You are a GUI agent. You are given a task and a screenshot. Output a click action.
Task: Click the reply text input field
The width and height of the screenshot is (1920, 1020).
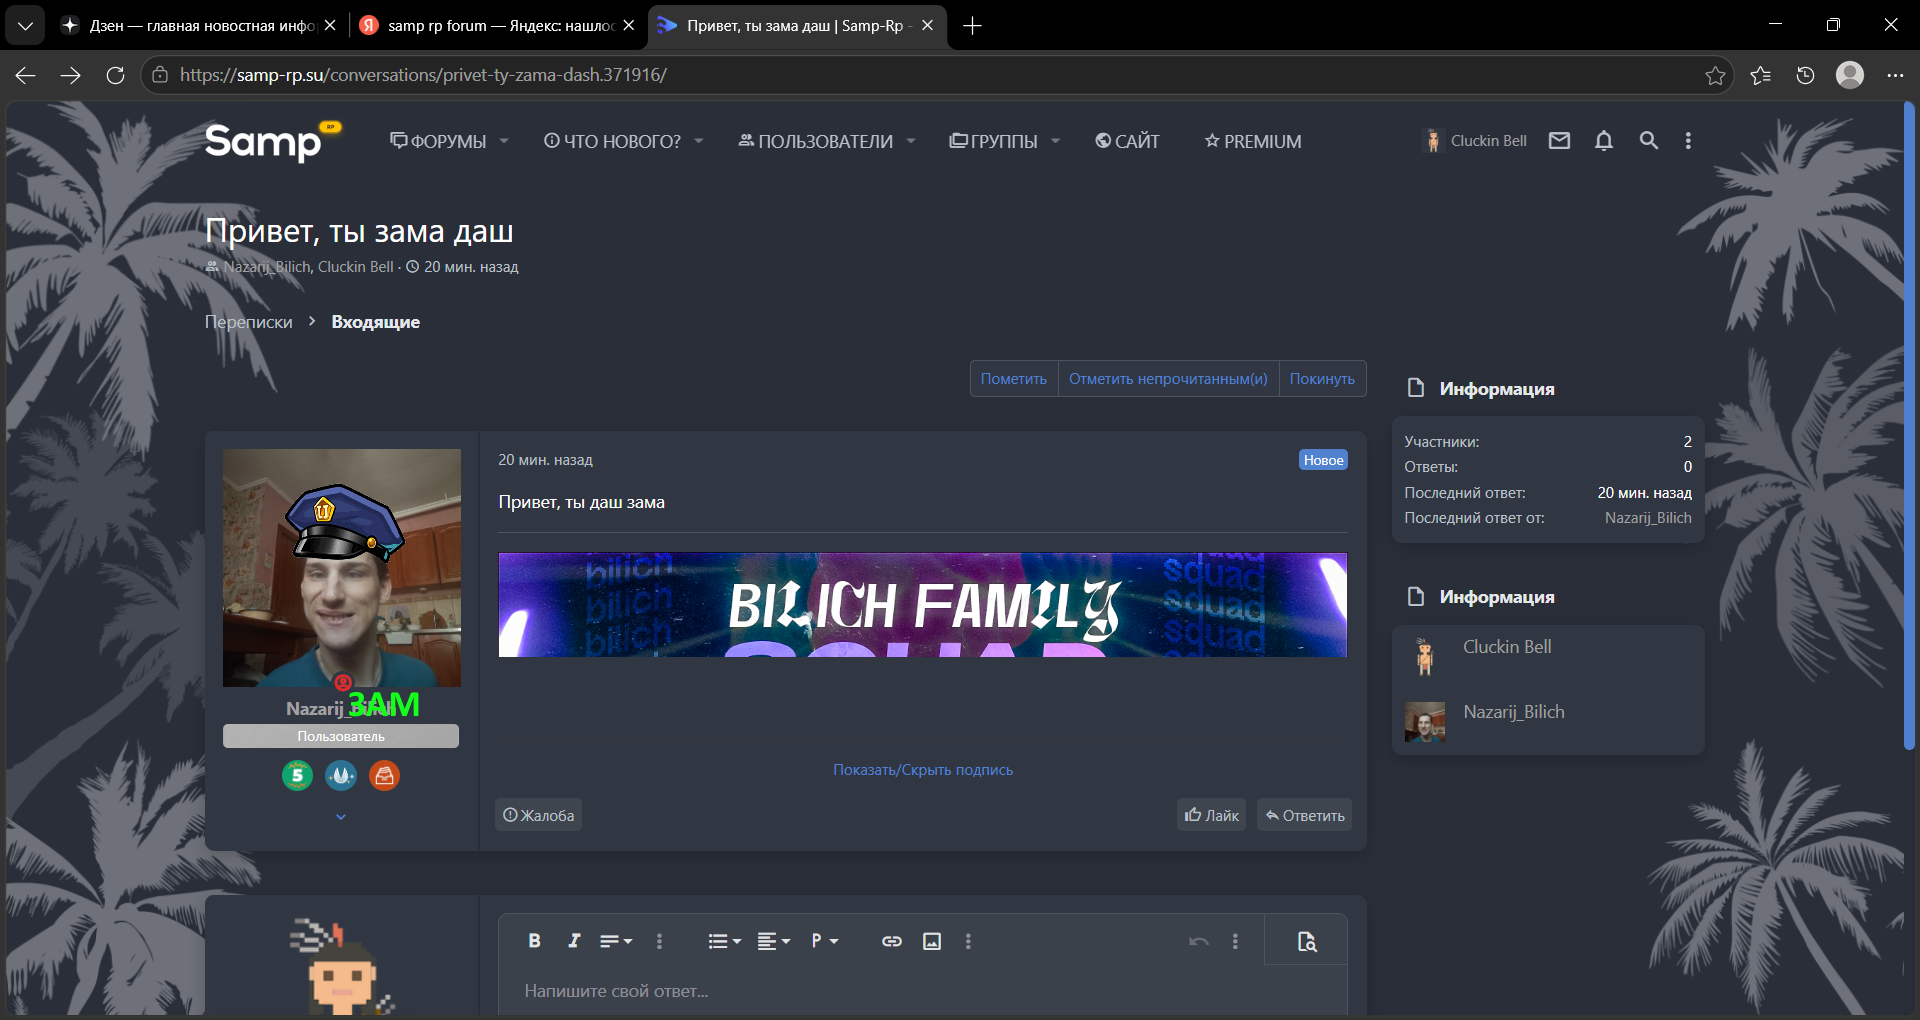point(922,991)
